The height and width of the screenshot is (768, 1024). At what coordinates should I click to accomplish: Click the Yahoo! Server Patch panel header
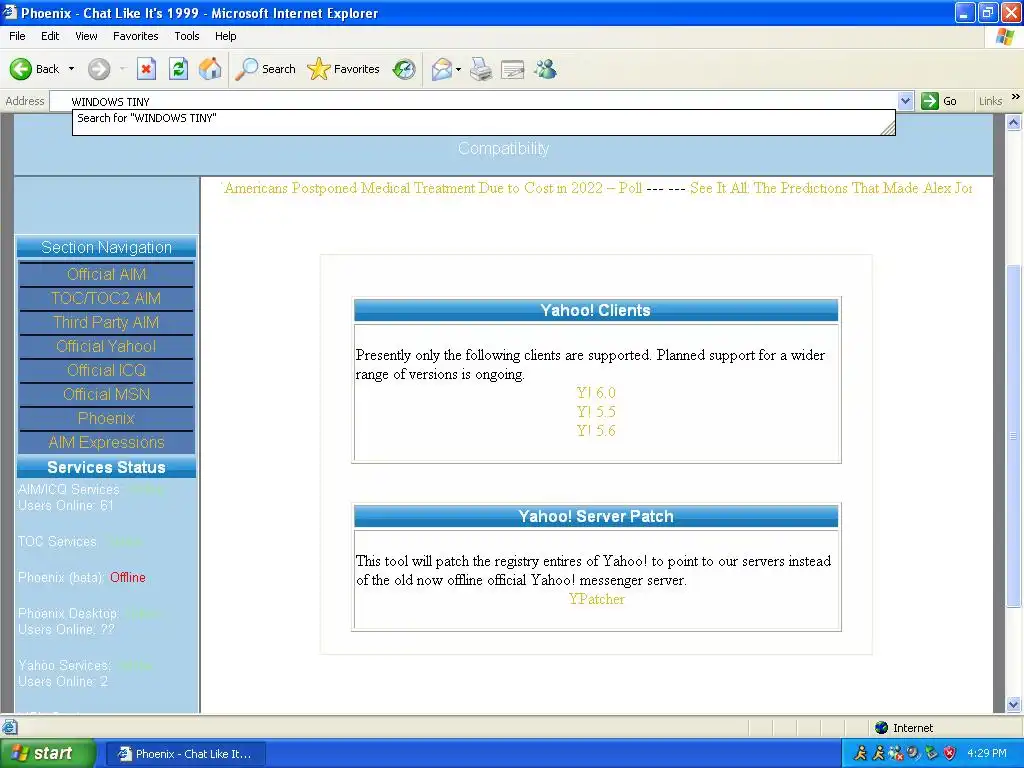tap(596, 517)
